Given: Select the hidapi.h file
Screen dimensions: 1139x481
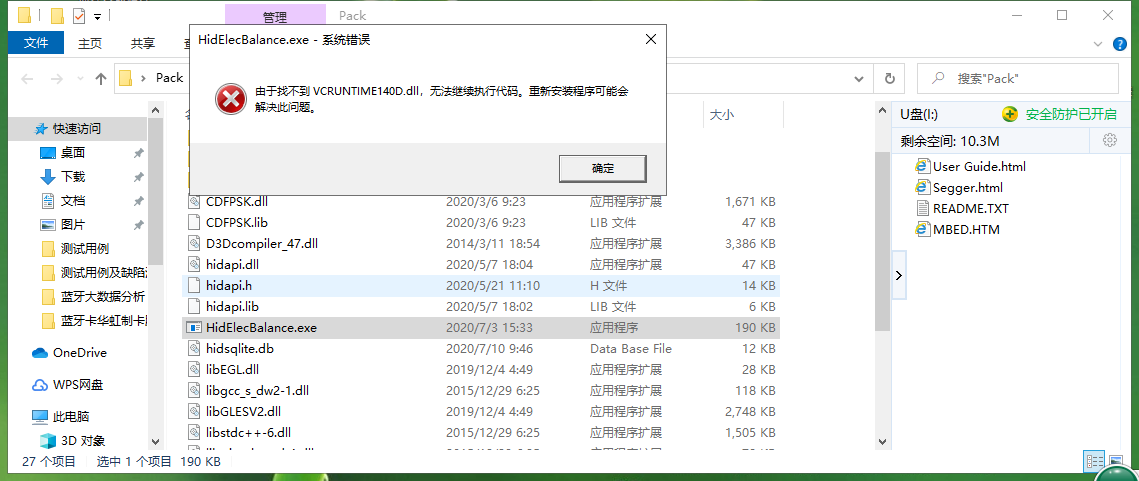Looking at the screenshot, I should pyautogui.click(x=480, y=286).
